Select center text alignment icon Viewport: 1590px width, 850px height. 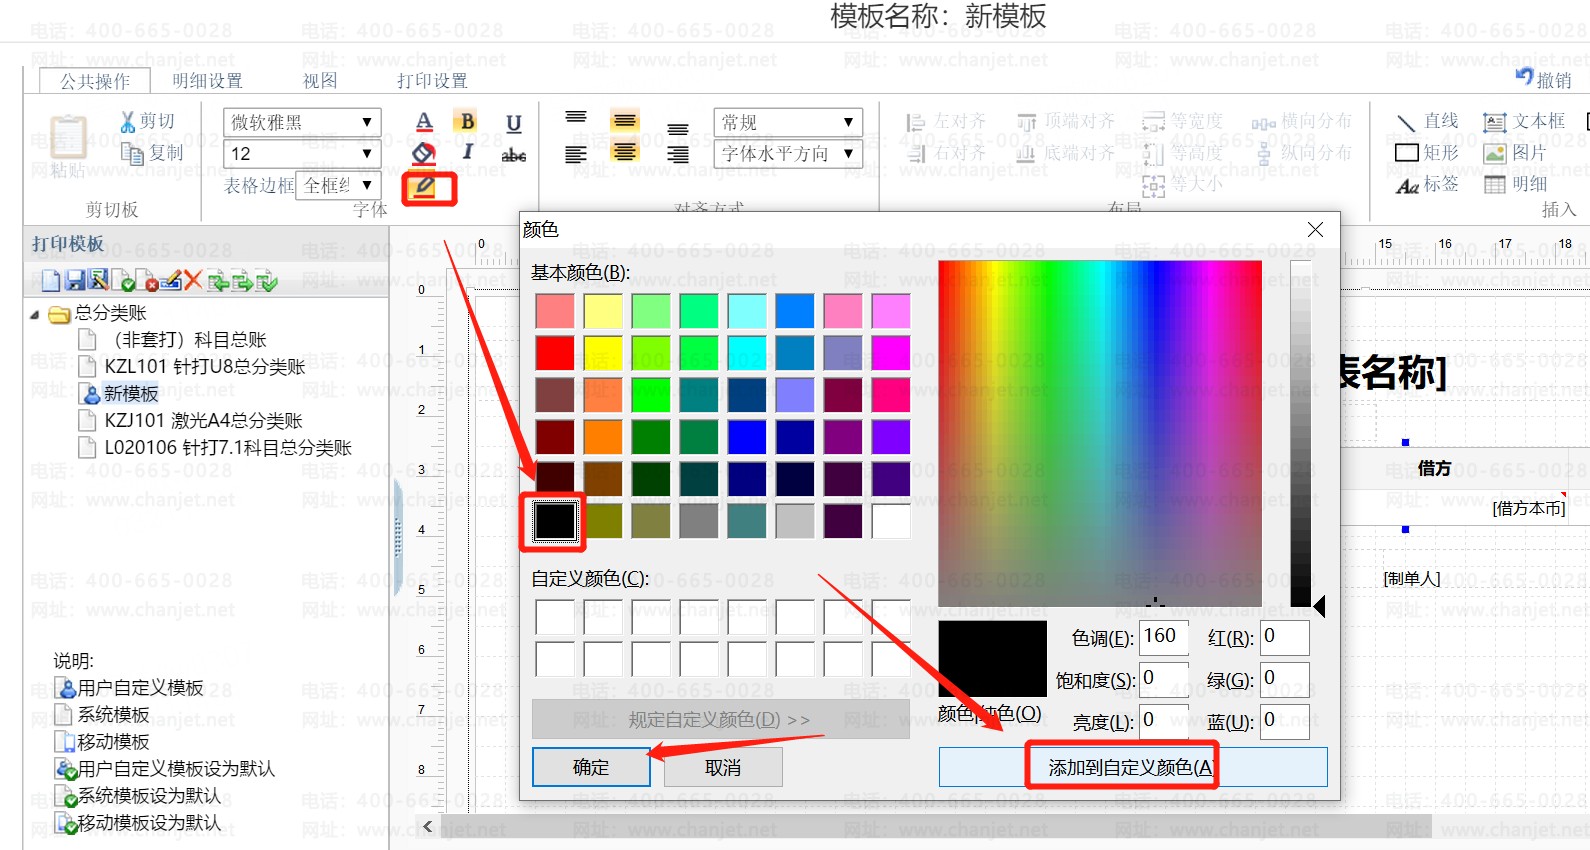pyautogui.click(x=625, y=152)
